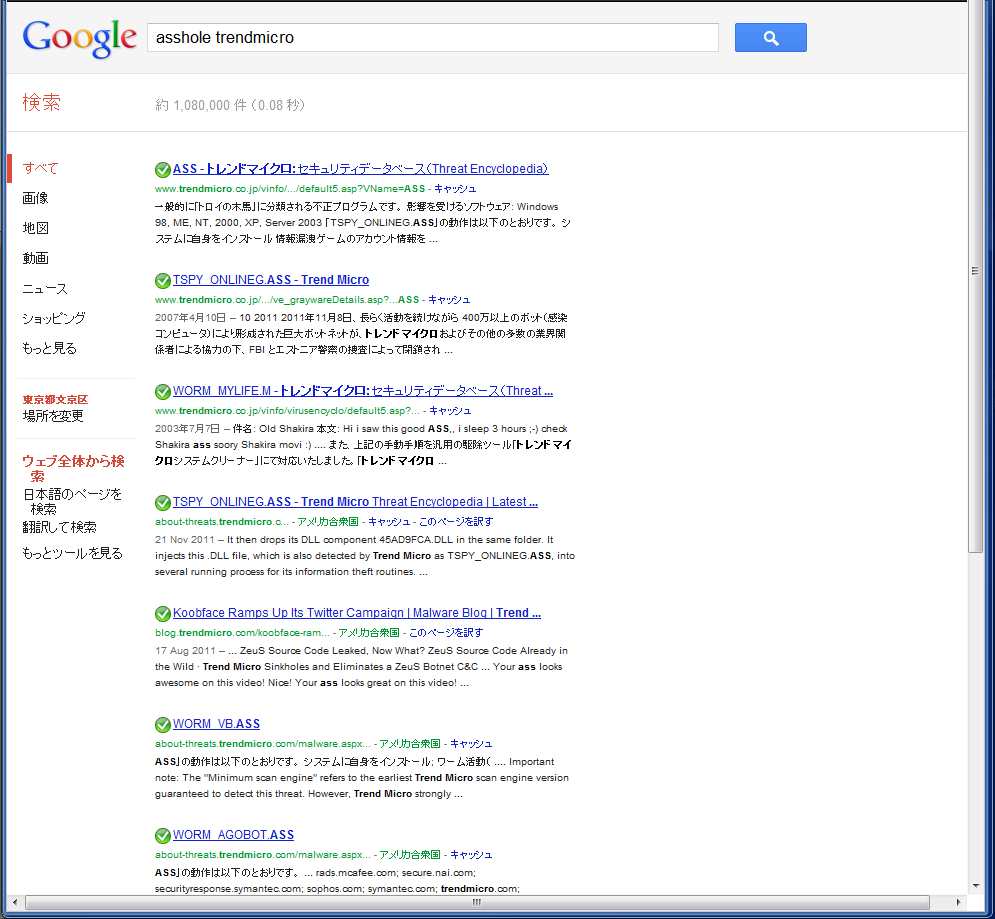The height and width of the screenshot is (919, 995).
Task: Select the 画像 (Images) sidebar item
Action: pyautogui.click(x=36, y=198)
